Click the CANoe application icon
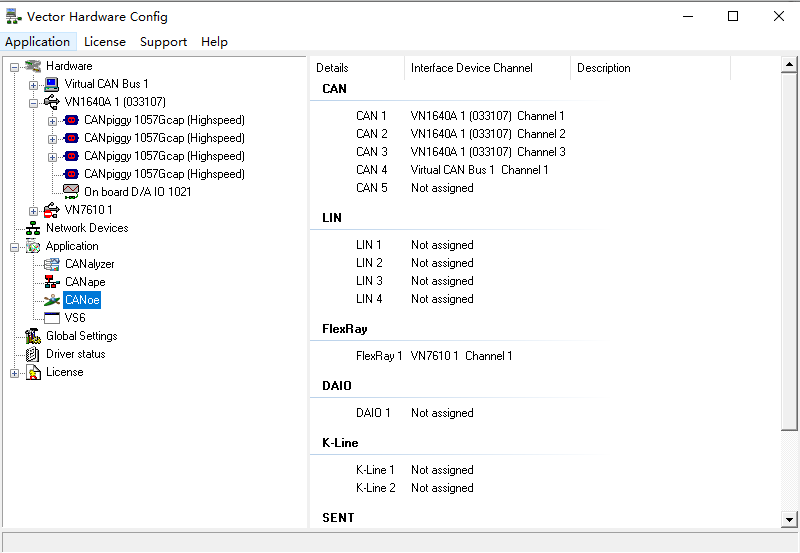The height and width of the screenshot is (553, 800). coord(52,300)
